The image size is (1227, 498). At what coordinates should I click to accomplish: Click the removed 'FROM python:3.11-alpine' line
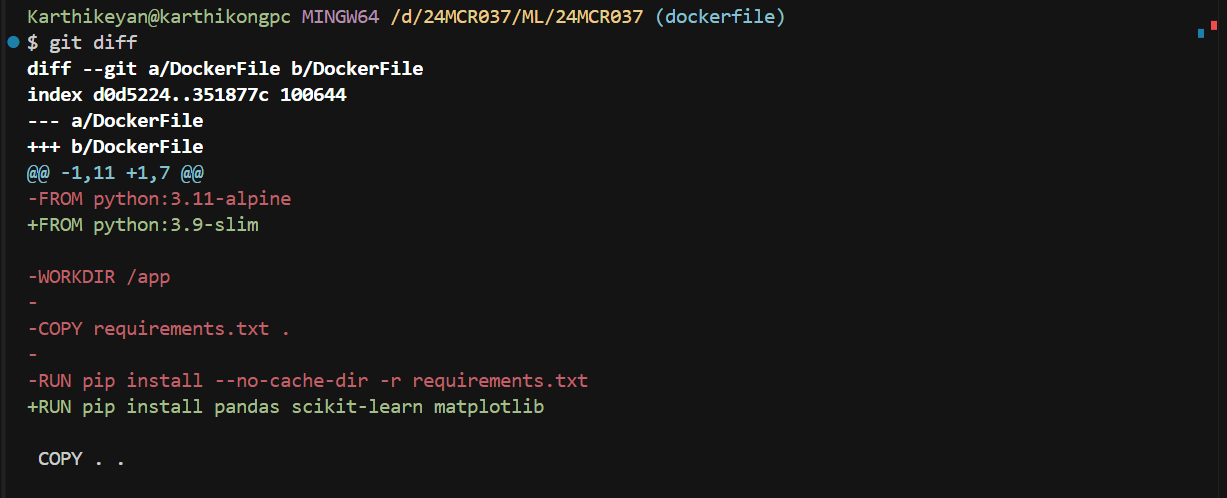click(x=159, y=199)
